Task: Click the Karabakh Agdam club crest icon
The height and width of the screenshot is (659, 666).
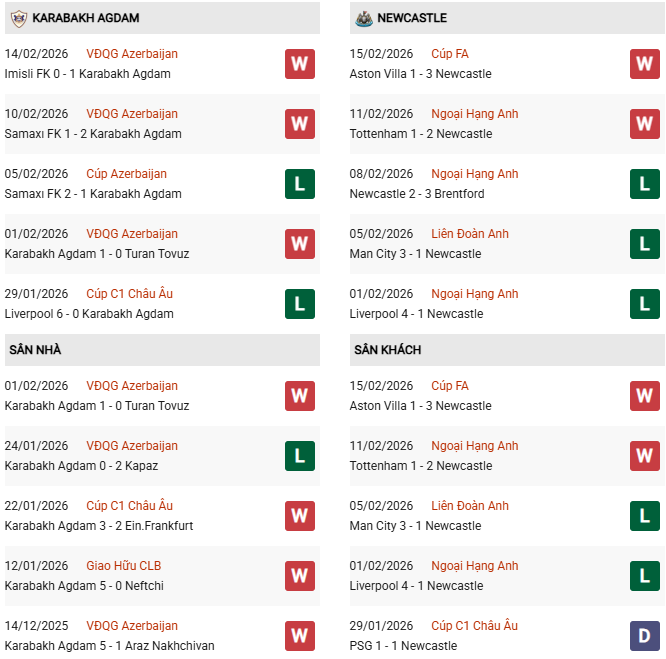Action: click(x=17, y=18)
